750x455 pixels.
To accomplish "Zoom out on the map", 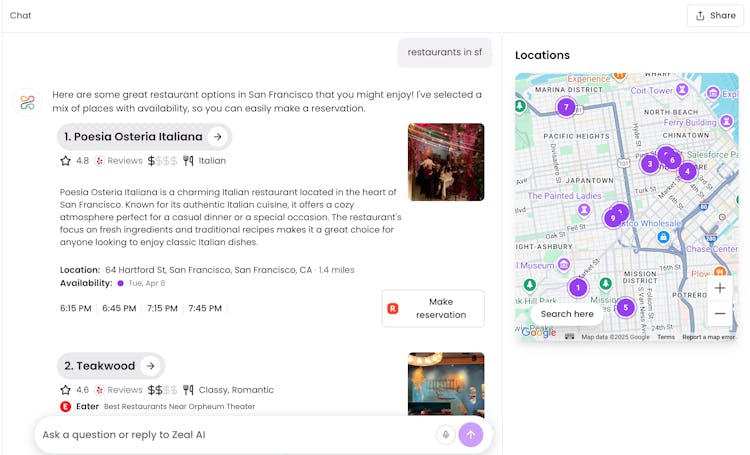I will click(719, 314).
